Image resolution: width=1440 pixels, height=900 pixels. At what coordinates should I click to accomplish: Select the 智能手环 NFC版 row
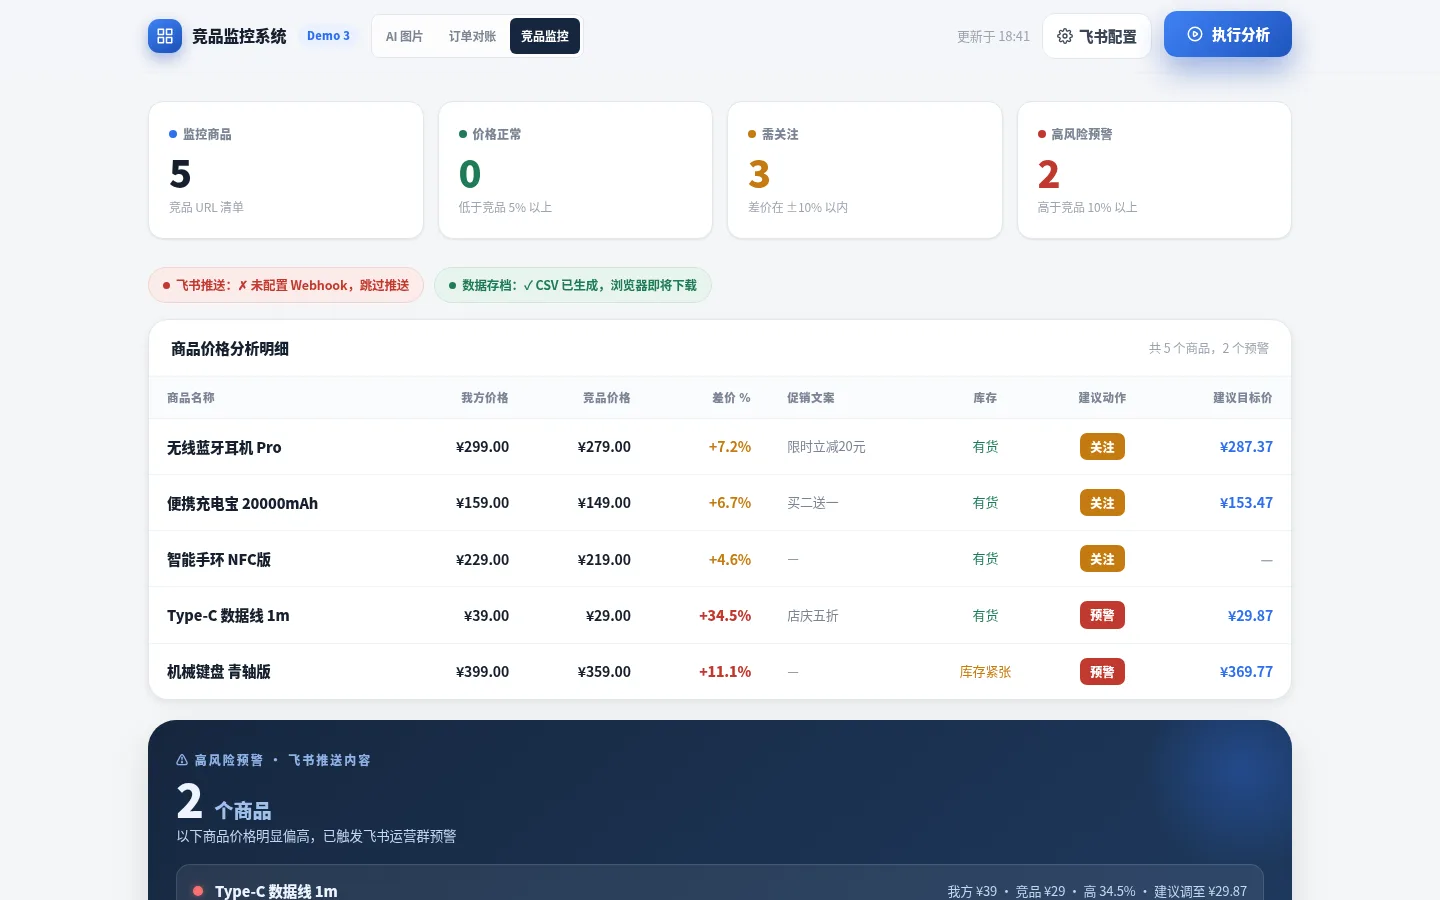pos(720,559)
